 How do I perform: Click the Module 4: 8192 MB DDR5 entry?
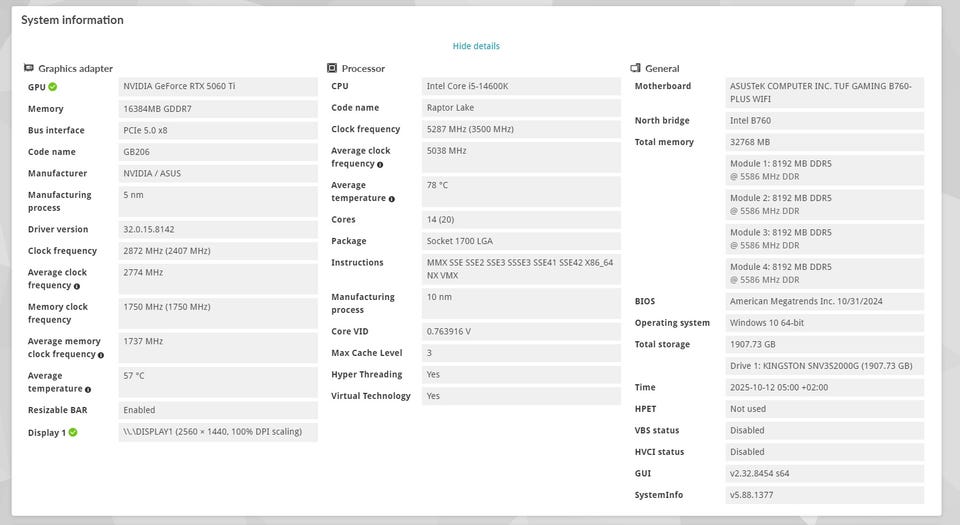click(825, 274)
